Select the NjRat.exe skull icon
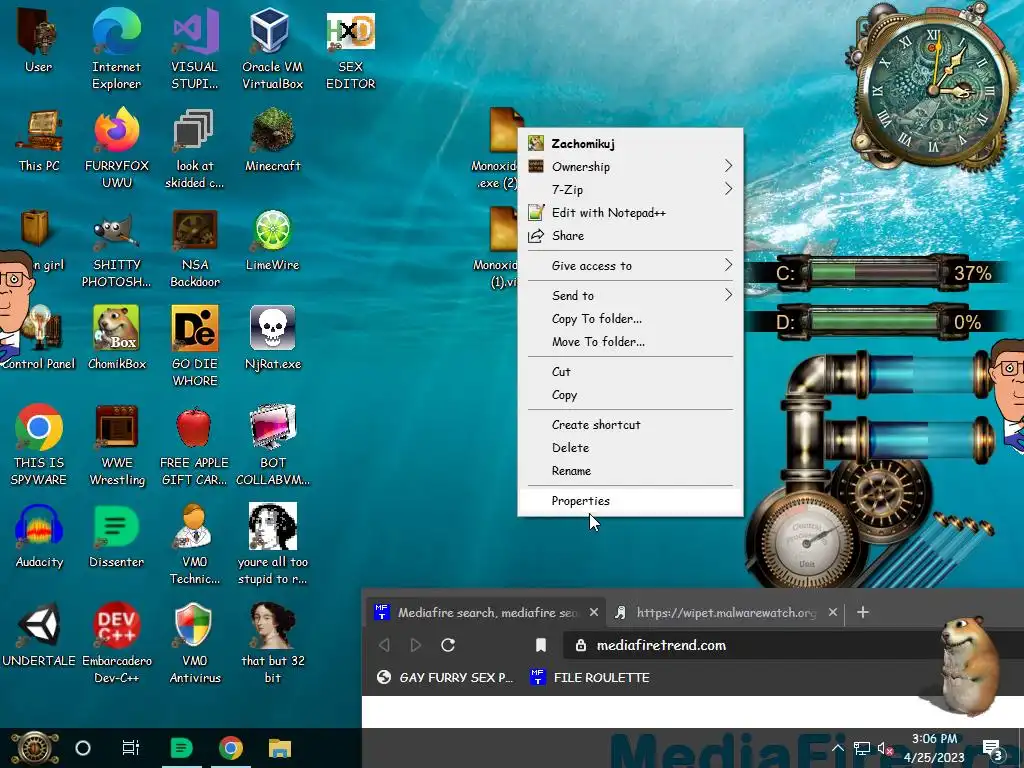The height and width of the screenshot is (768, 1024). coord(272,328)
